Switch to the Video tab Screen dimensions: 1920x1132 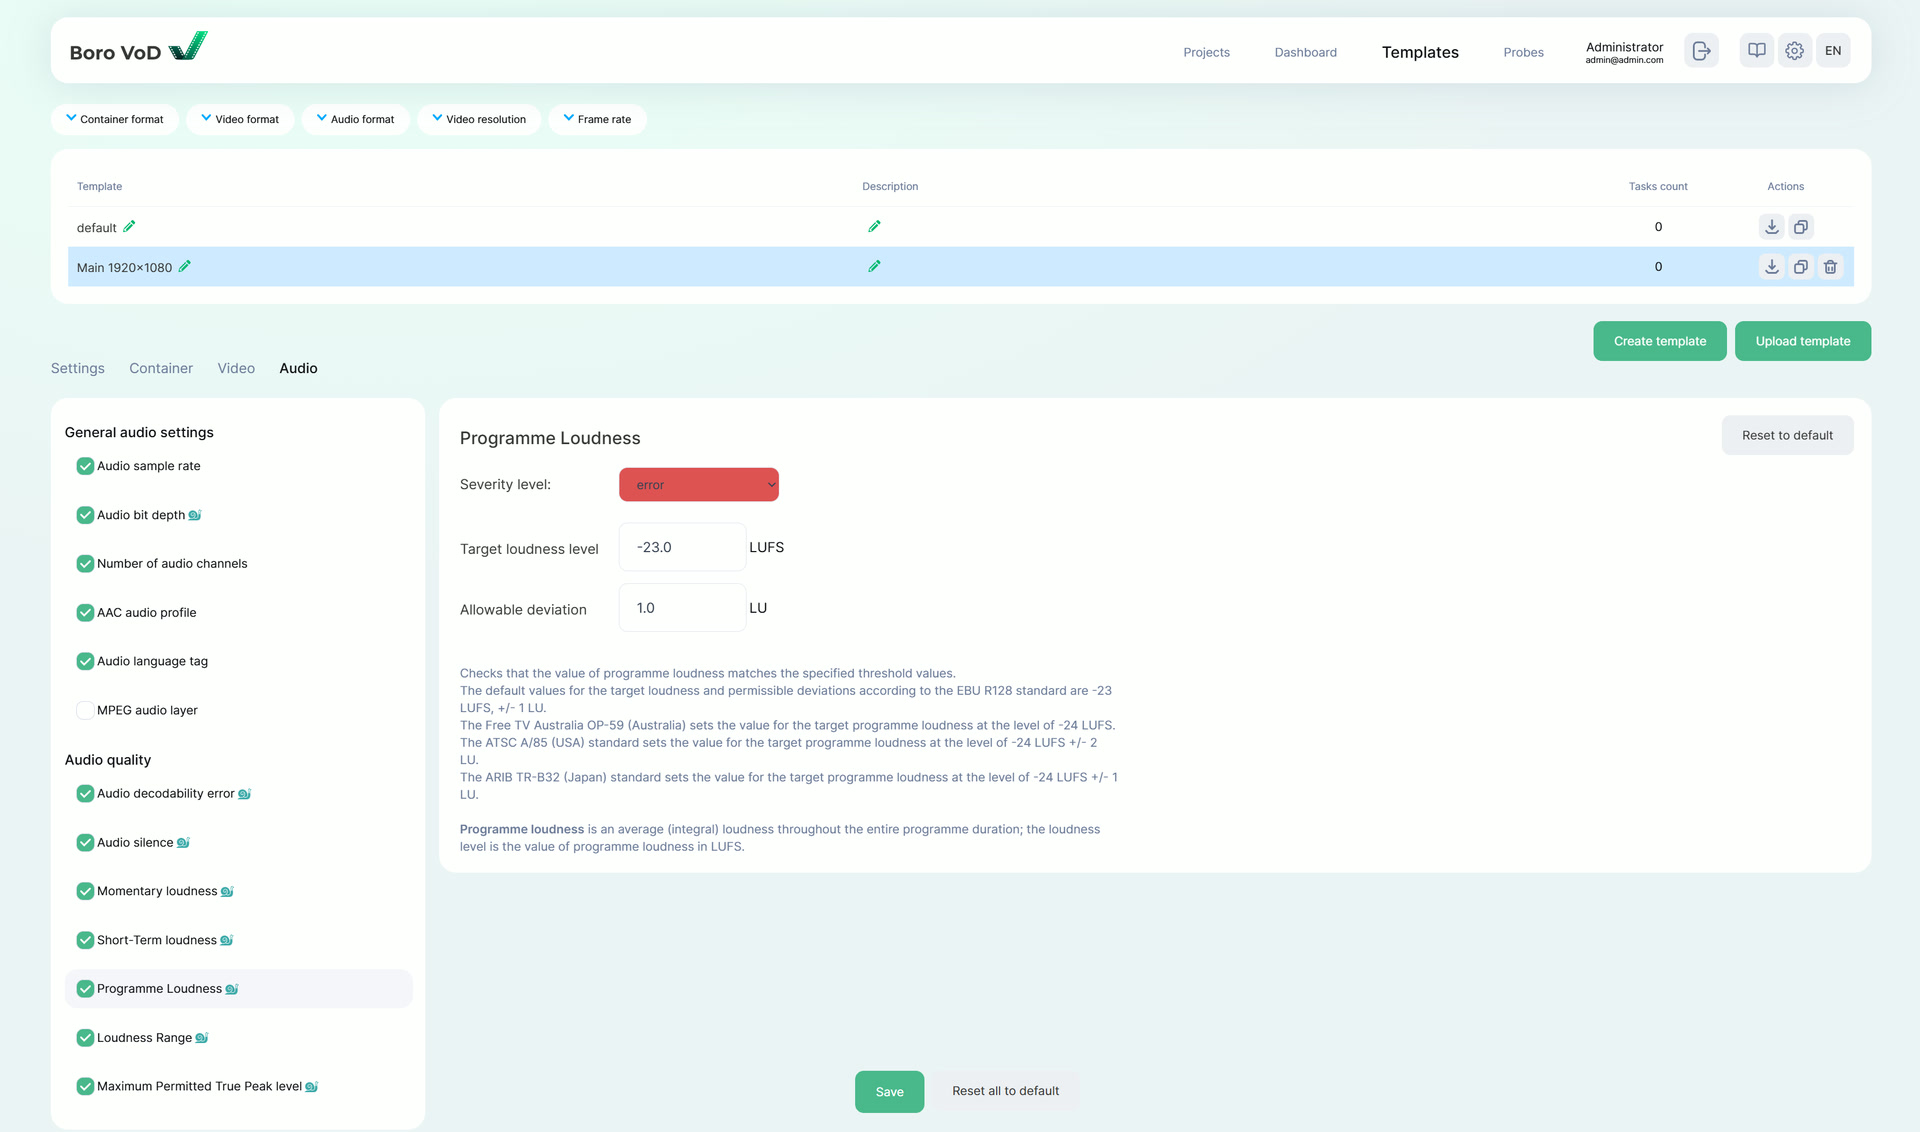[236, 368]
